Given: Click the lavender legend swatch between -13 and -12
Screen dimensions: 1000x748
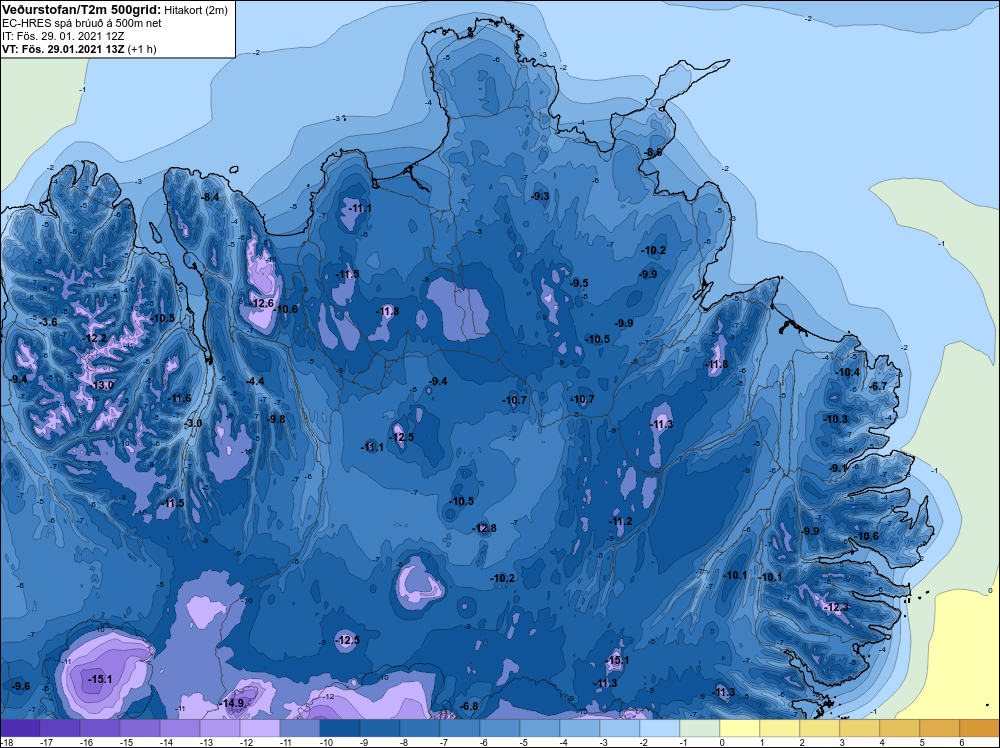Looking at the screenshot, I should coord(220,728).
